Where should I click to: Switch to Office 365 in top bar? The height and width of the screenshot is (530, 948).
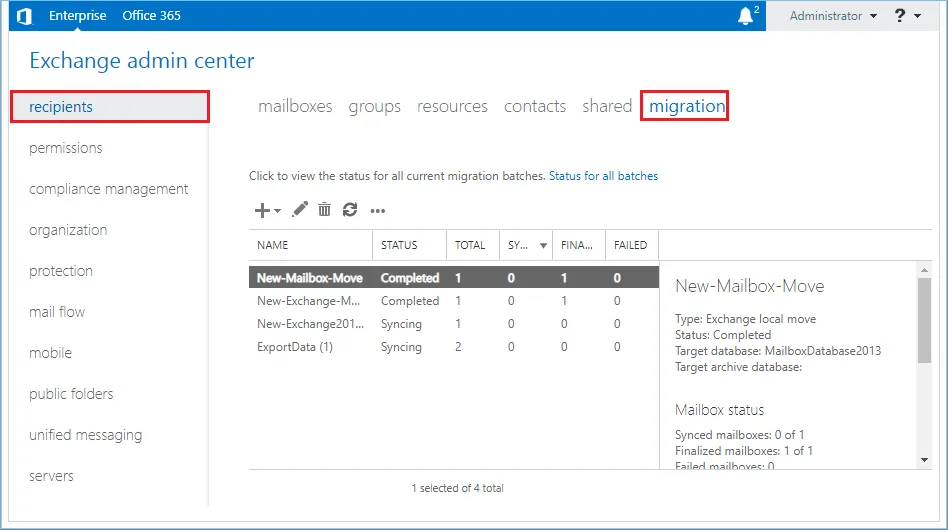(x=152, y=16)
